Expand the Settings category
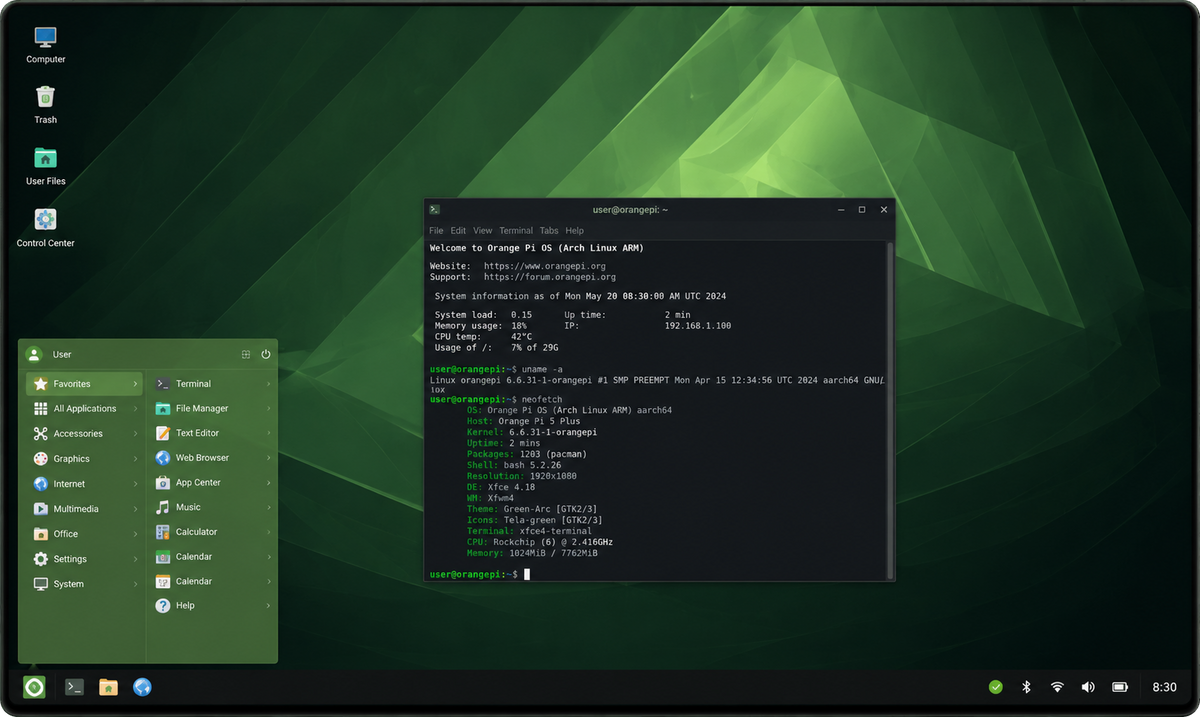Screen dimensions: 1200x717 point(85,559)
